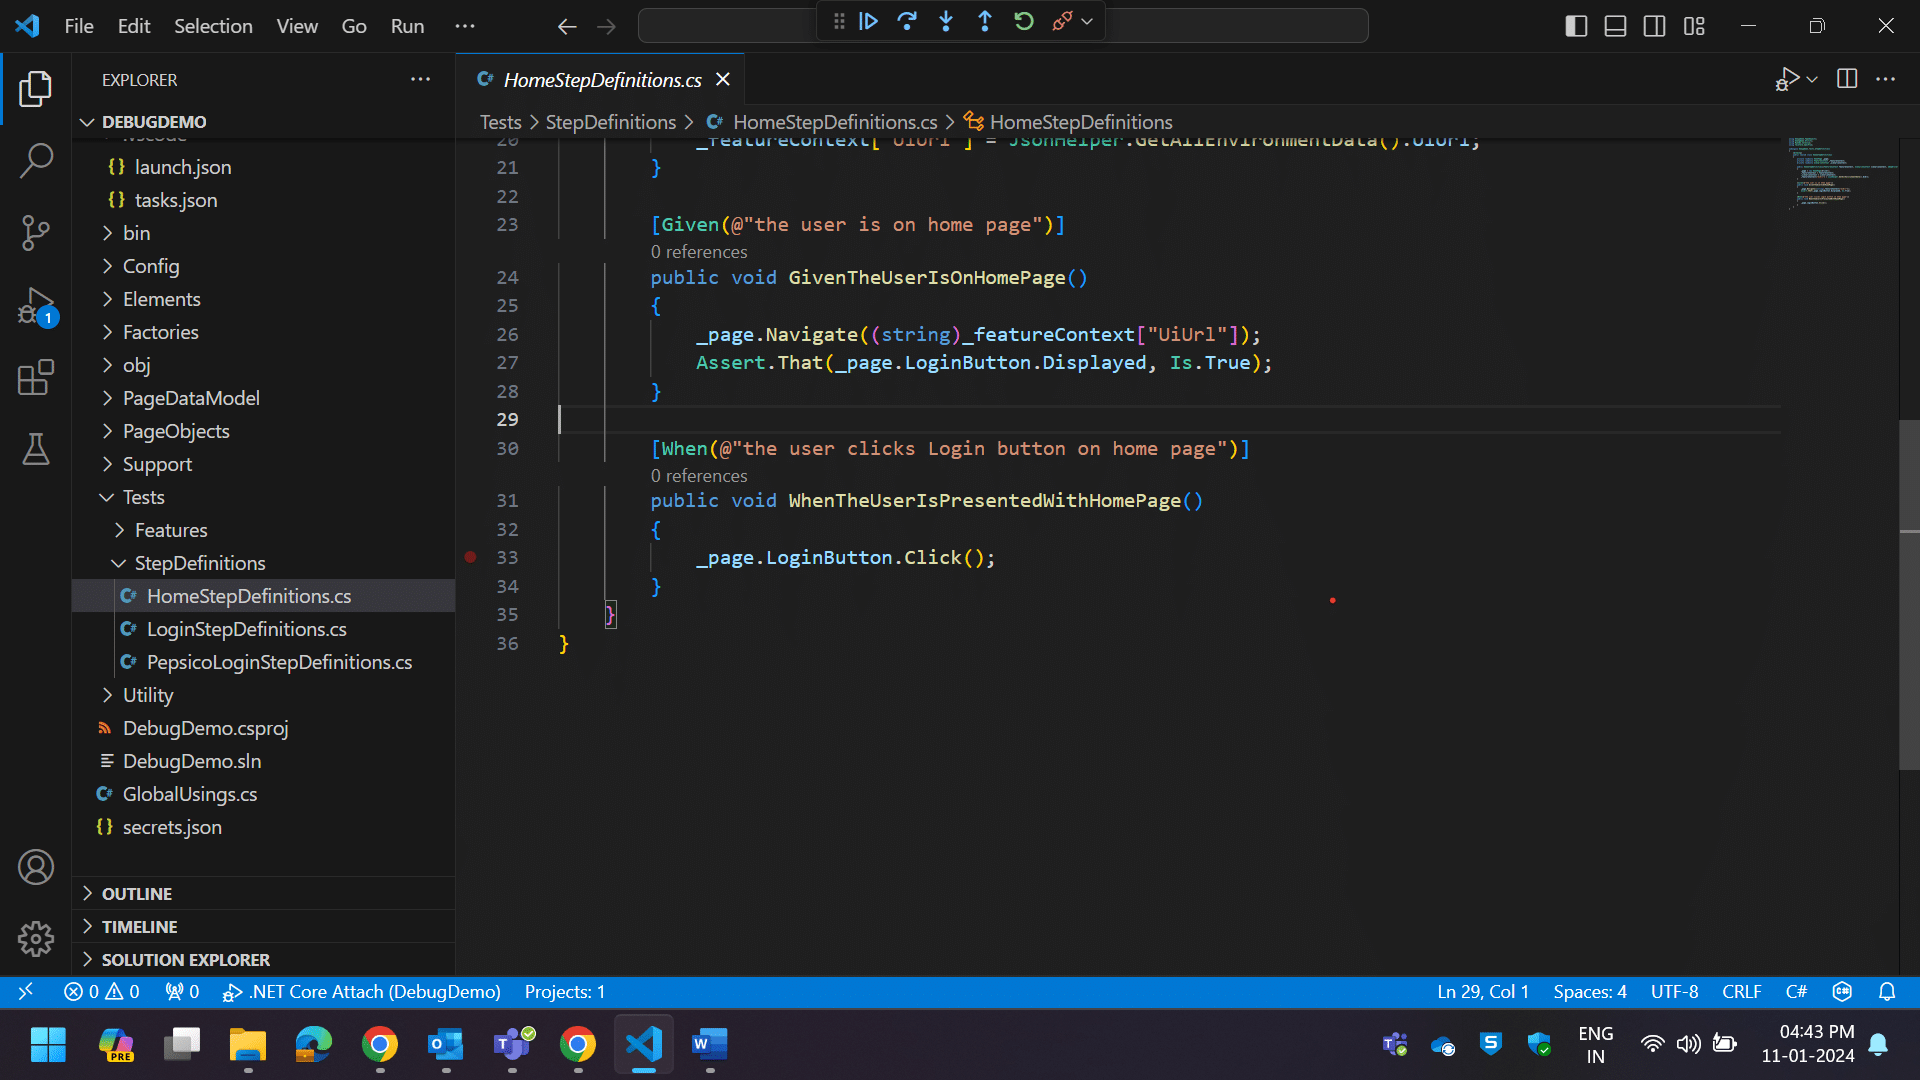Click .NET Core Attach debug configuration

tap(361, 992)
